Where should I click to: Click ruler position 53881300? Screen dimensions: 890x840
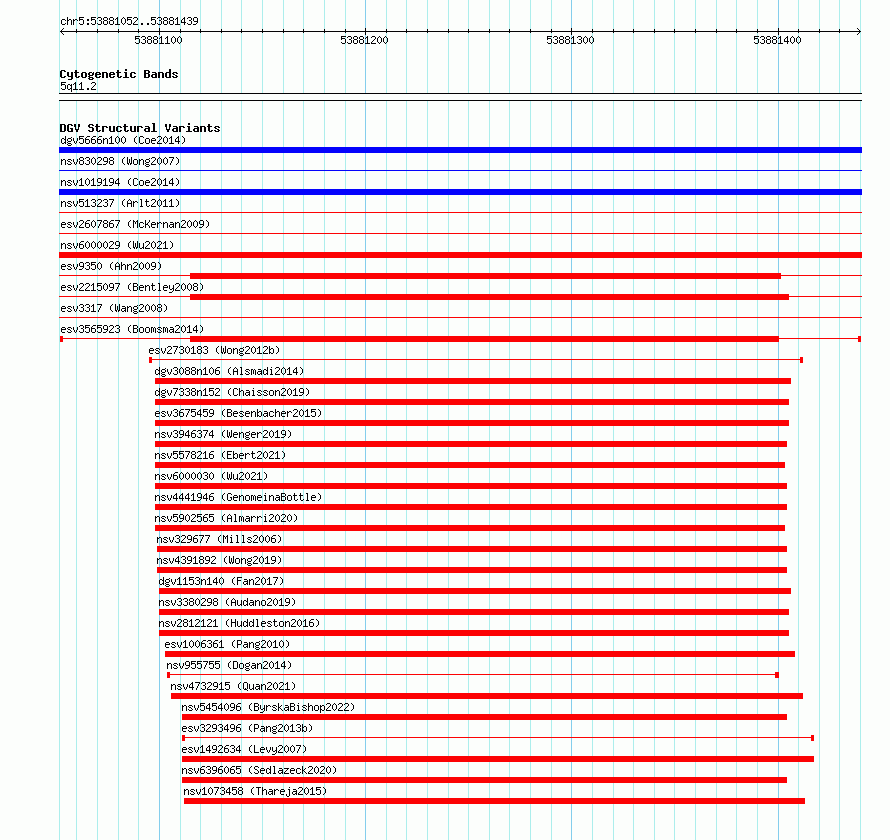tap(570, 40)
